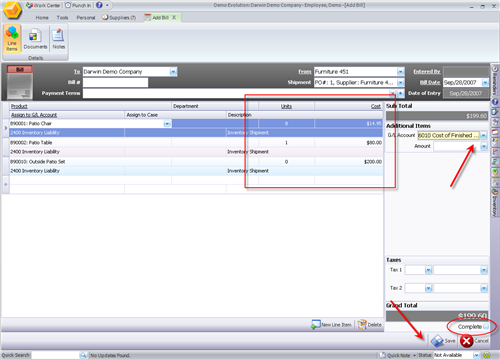Viewport: 500px width, 360px height.
Task: Click the Entered By link label
Action: (427, 72)
